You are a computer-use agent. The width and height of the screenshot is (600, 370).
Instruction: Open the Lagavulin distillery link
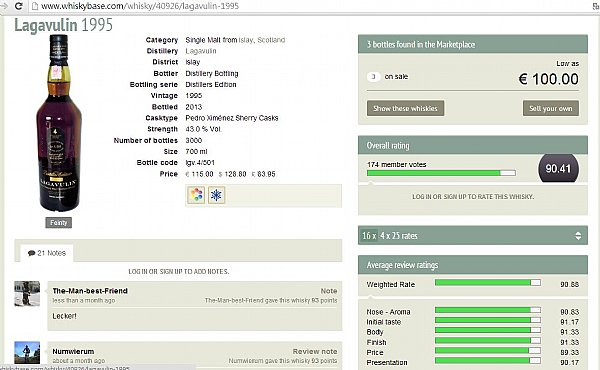pyautogui.click(x=201, y=51)
